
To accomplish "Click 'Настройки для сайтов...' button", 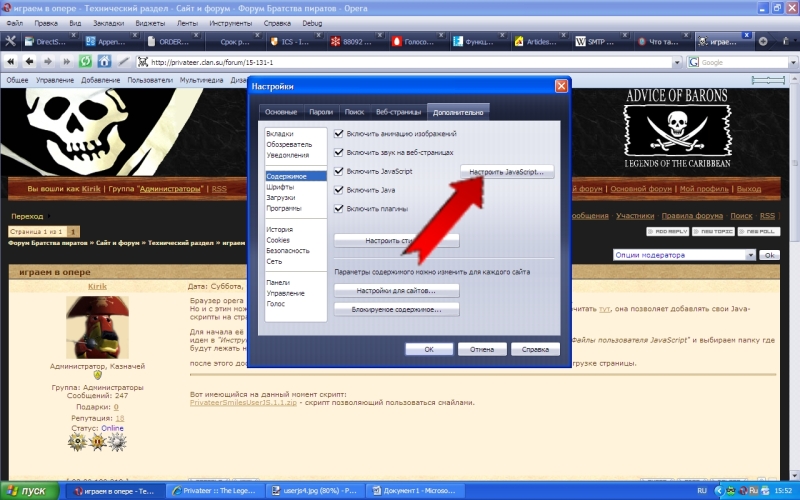I will 396,290.
